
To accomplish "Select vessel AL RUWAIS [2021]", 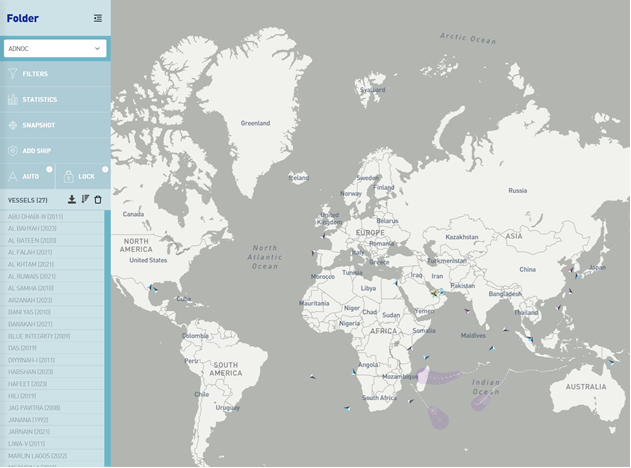I will [x=52, y=276].
